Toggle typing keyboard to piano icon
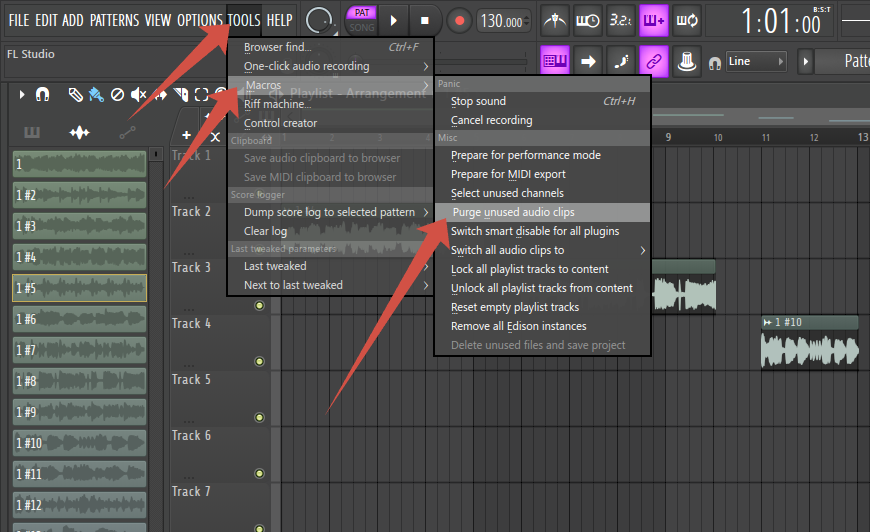The height and width of the screenshot is (532, 870). point(554,61)
